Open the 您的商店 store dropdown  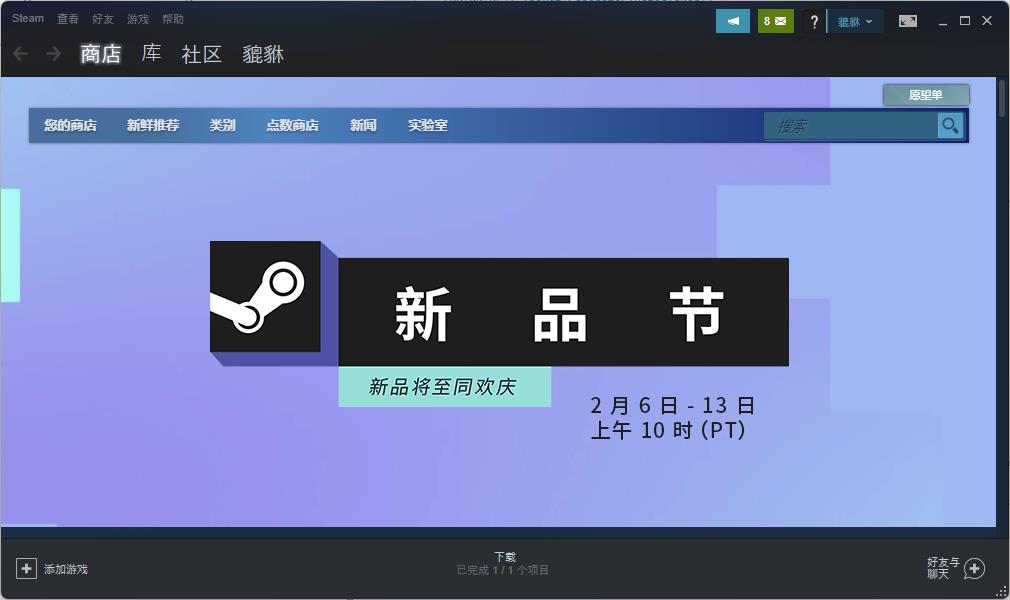coord(70,125)
